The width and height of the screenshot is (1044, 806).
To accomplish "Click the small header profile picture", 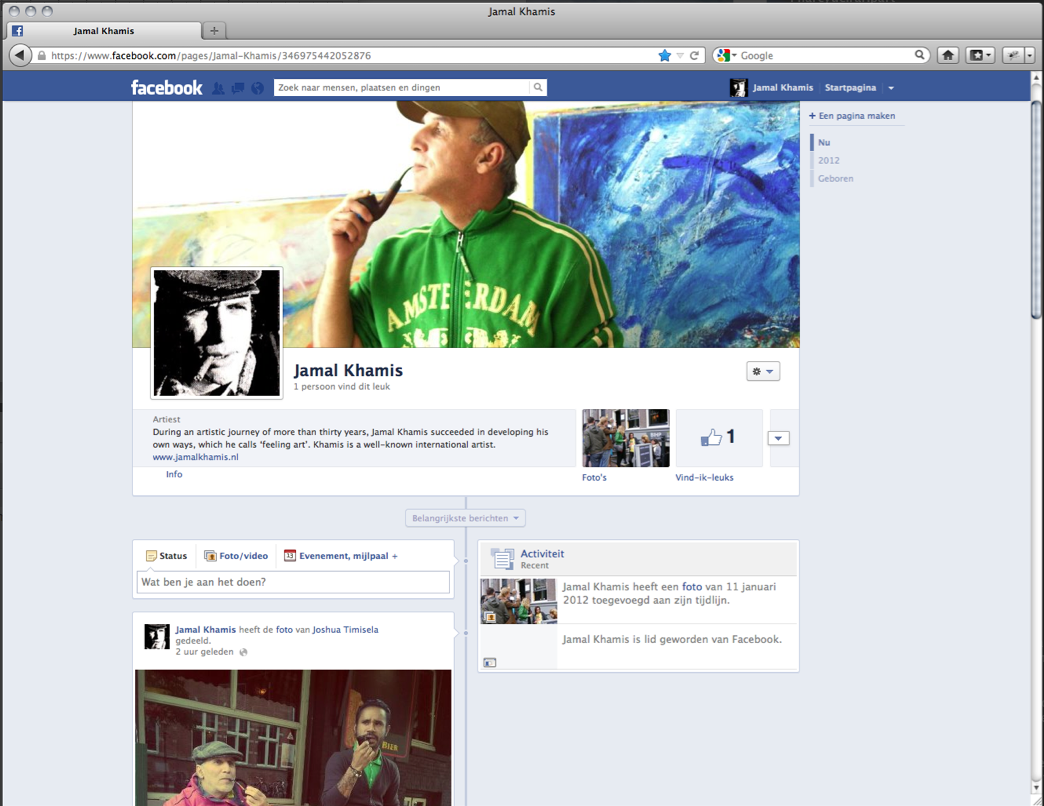I will 738,87.
